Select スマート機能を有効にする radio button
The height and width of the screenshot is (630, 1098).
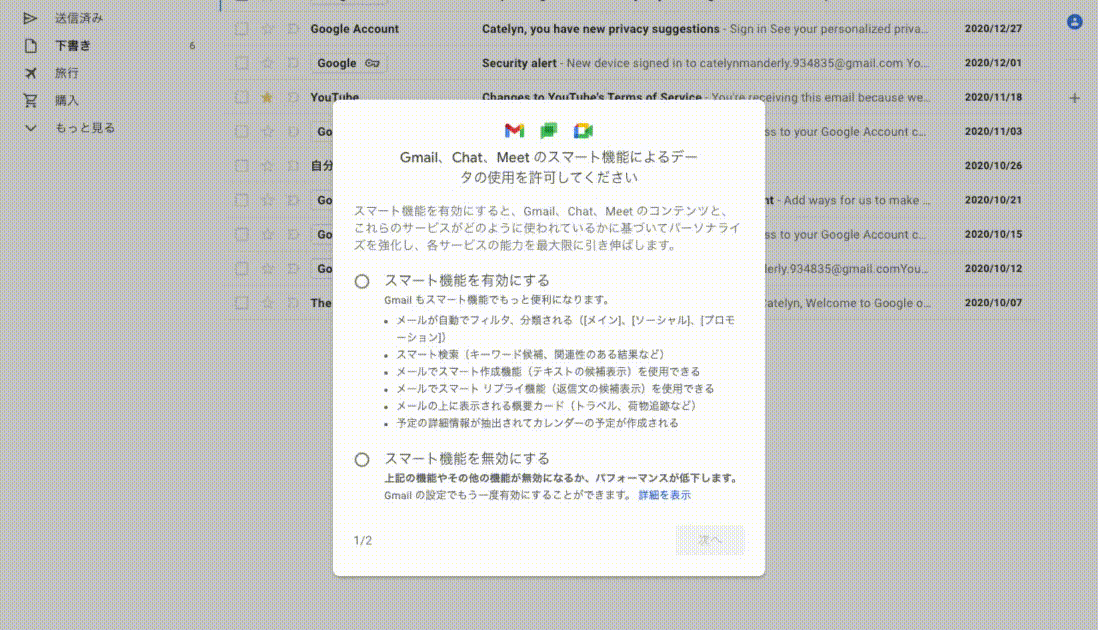pos(362,281)
